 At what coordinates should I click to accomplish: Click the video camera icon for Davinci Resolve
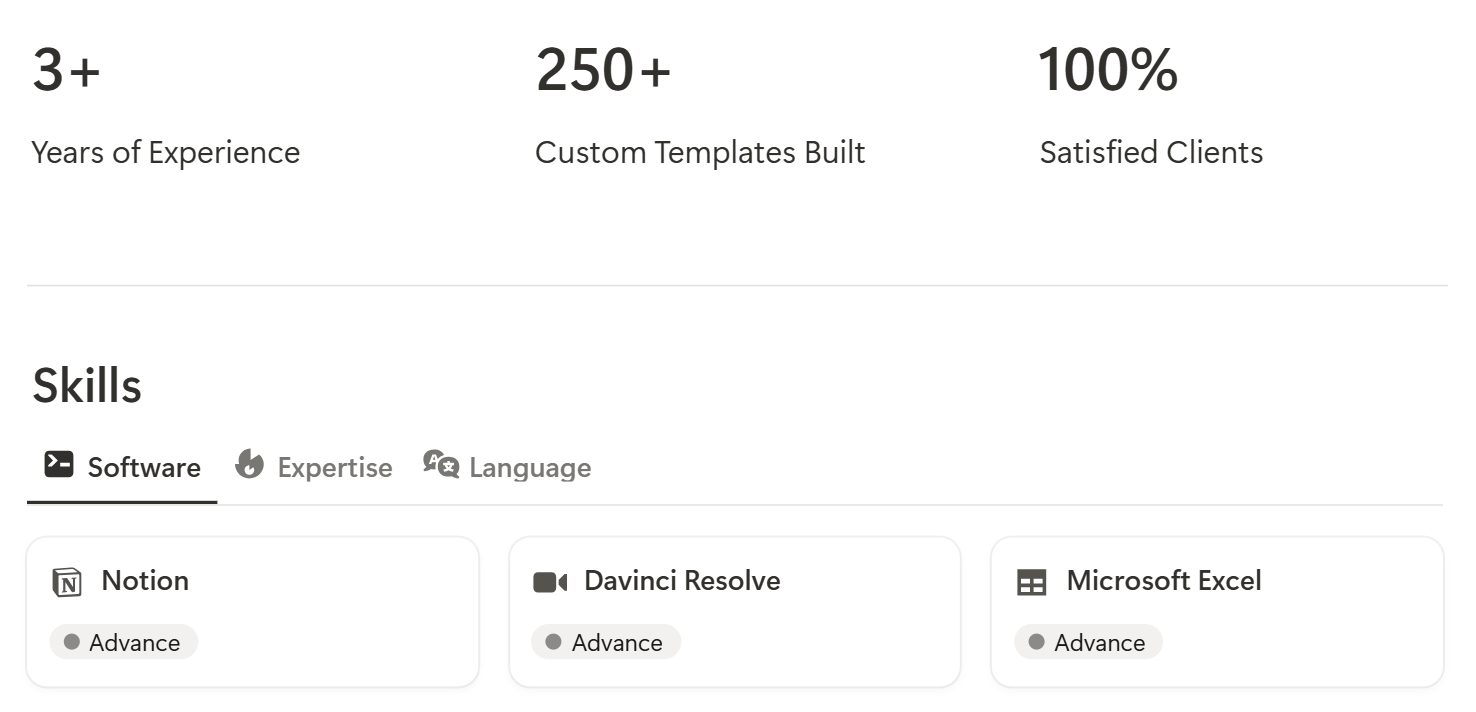pos(550,582)
